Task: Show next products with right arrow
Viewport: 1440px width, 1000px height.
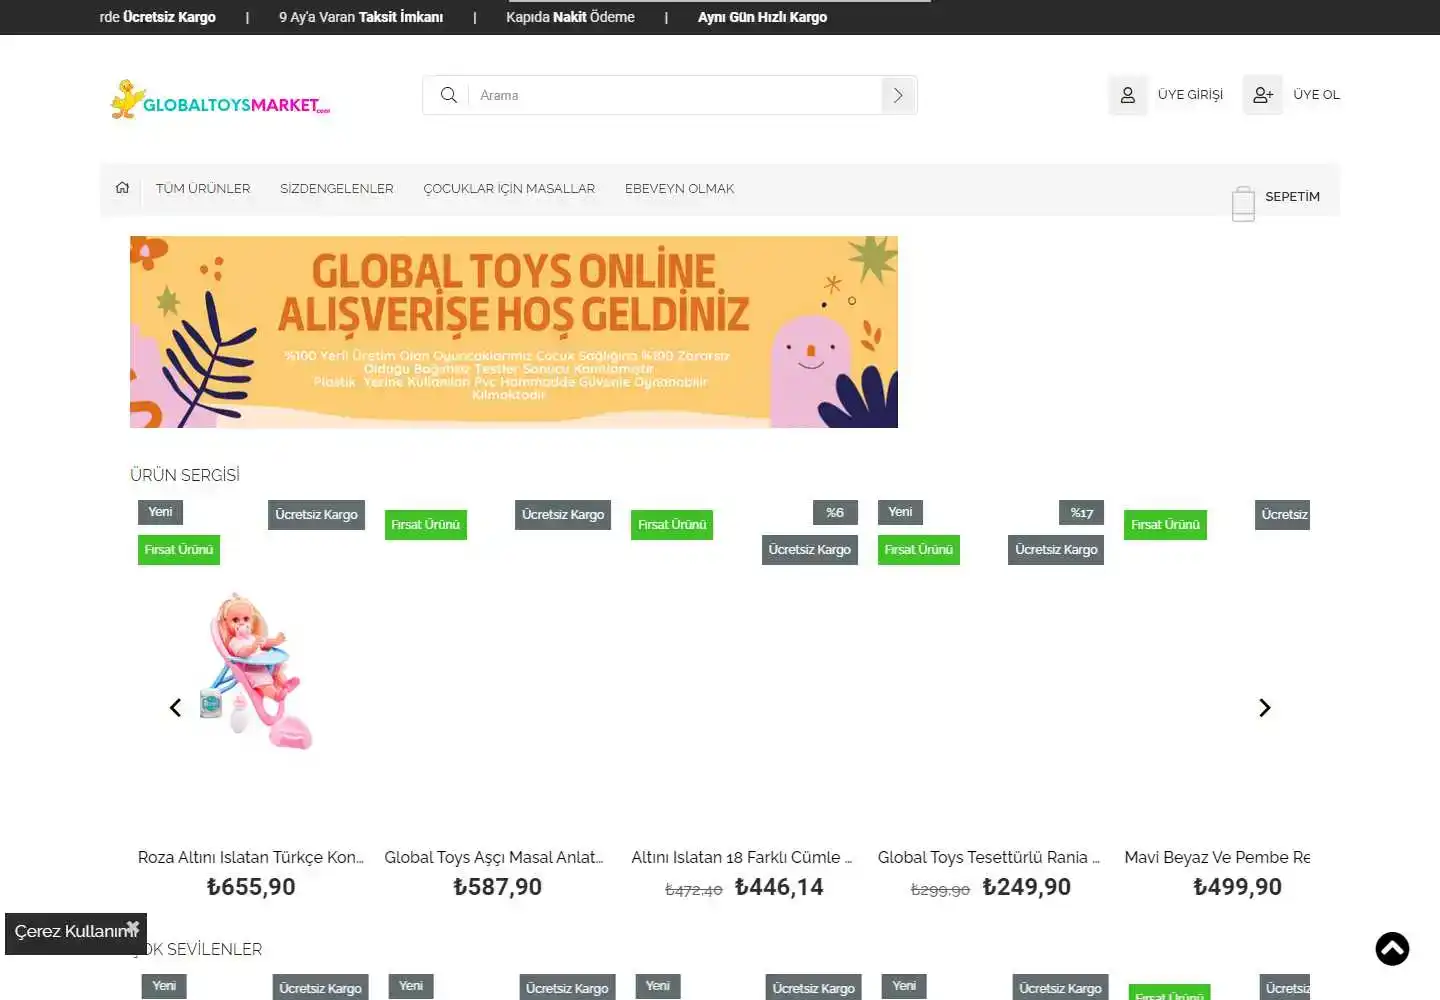Action: tap(1265, 708)
